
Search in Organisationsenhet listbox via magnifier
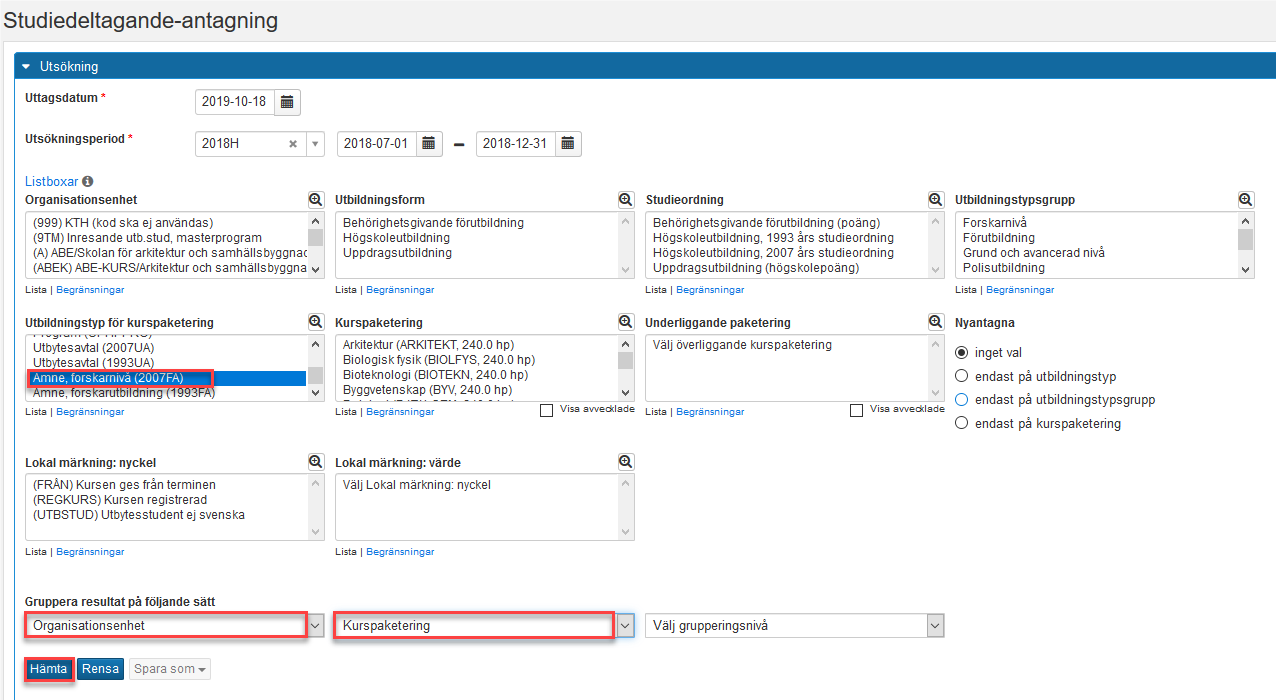pyautogui.click(x=316, y=200)
